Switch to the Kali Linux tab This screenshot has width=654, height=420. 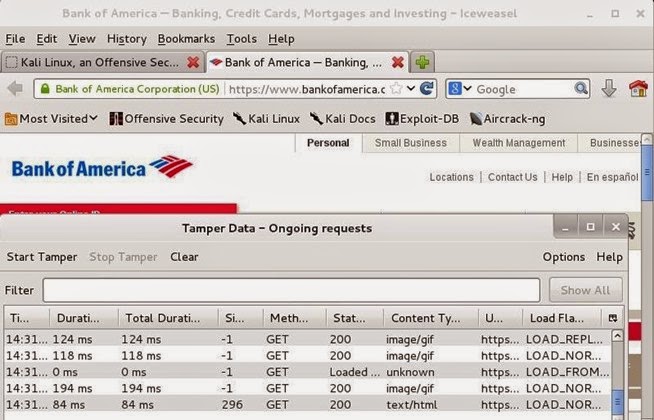pos(102,63)
